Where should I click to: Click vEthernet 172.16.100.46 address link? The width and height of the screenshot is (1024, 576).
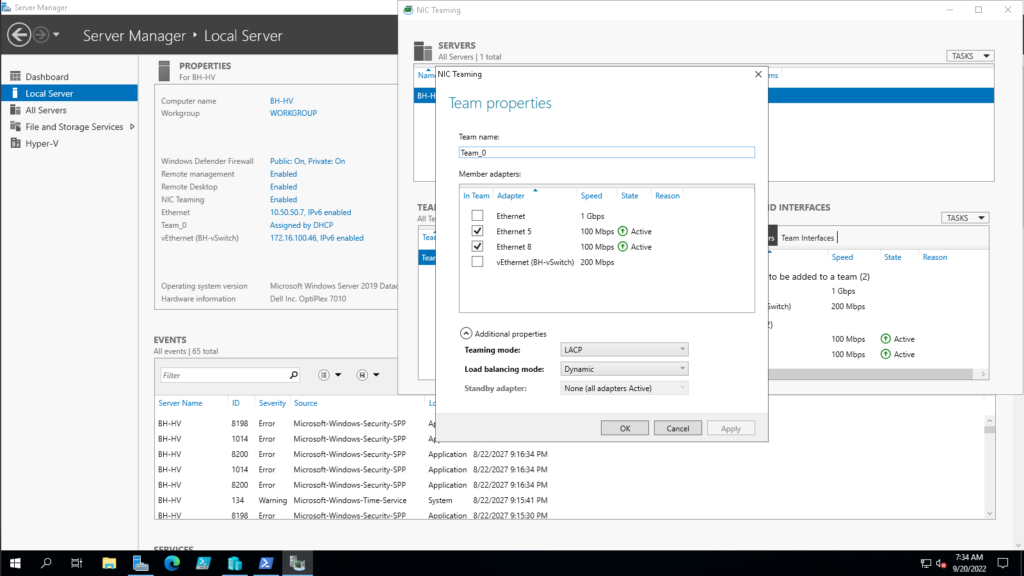pyautogui.click(x=317, y=238)
